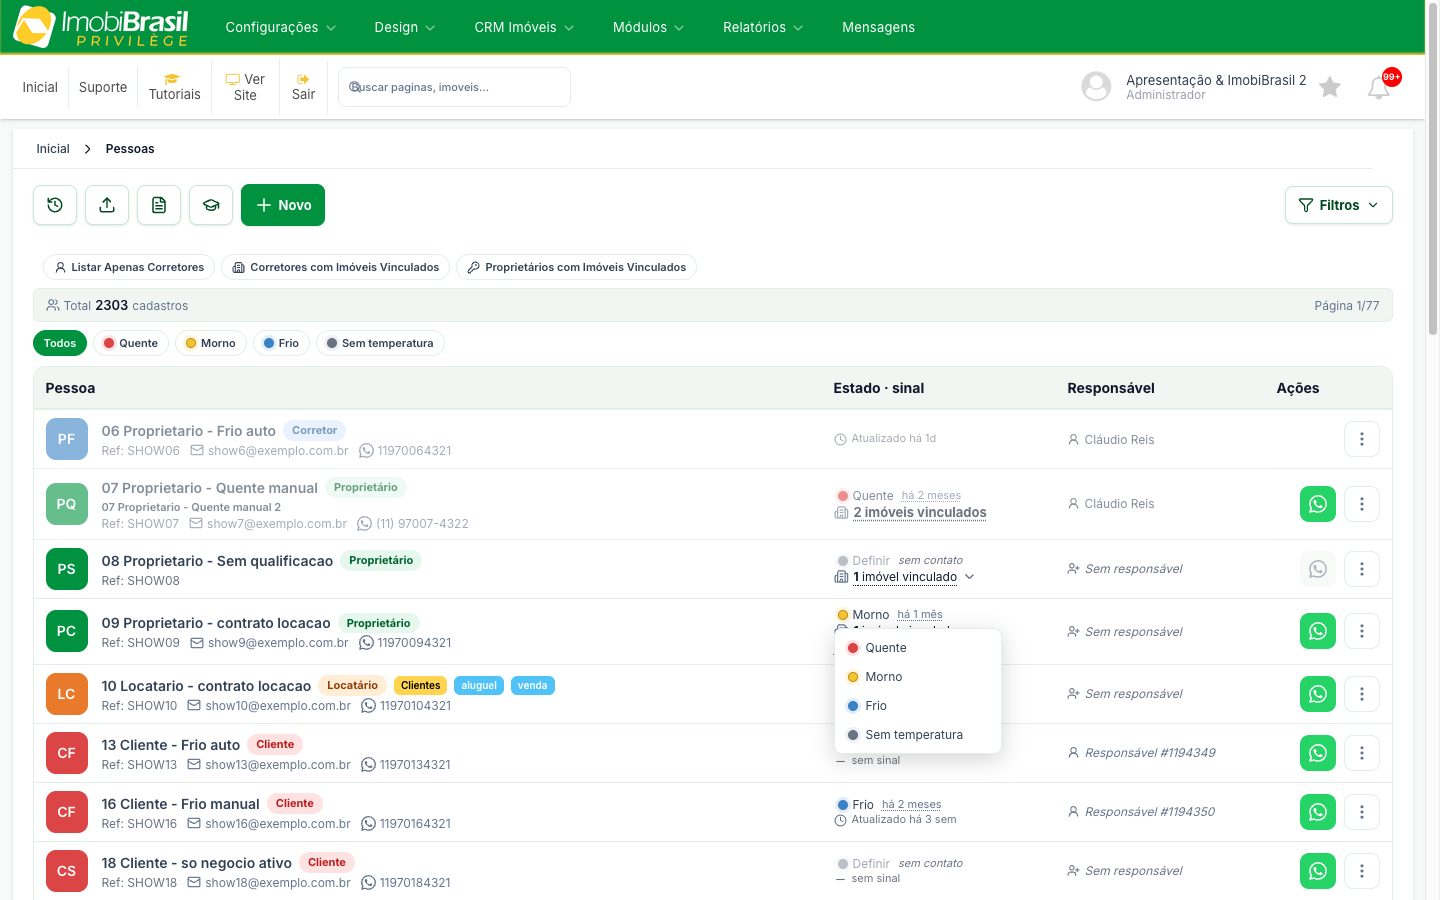Viewport: 1440px width, 900px height.
Task: Expand 1 imóvel vinculado chevron
Action: pyautogui.click(x=969, y=577)
